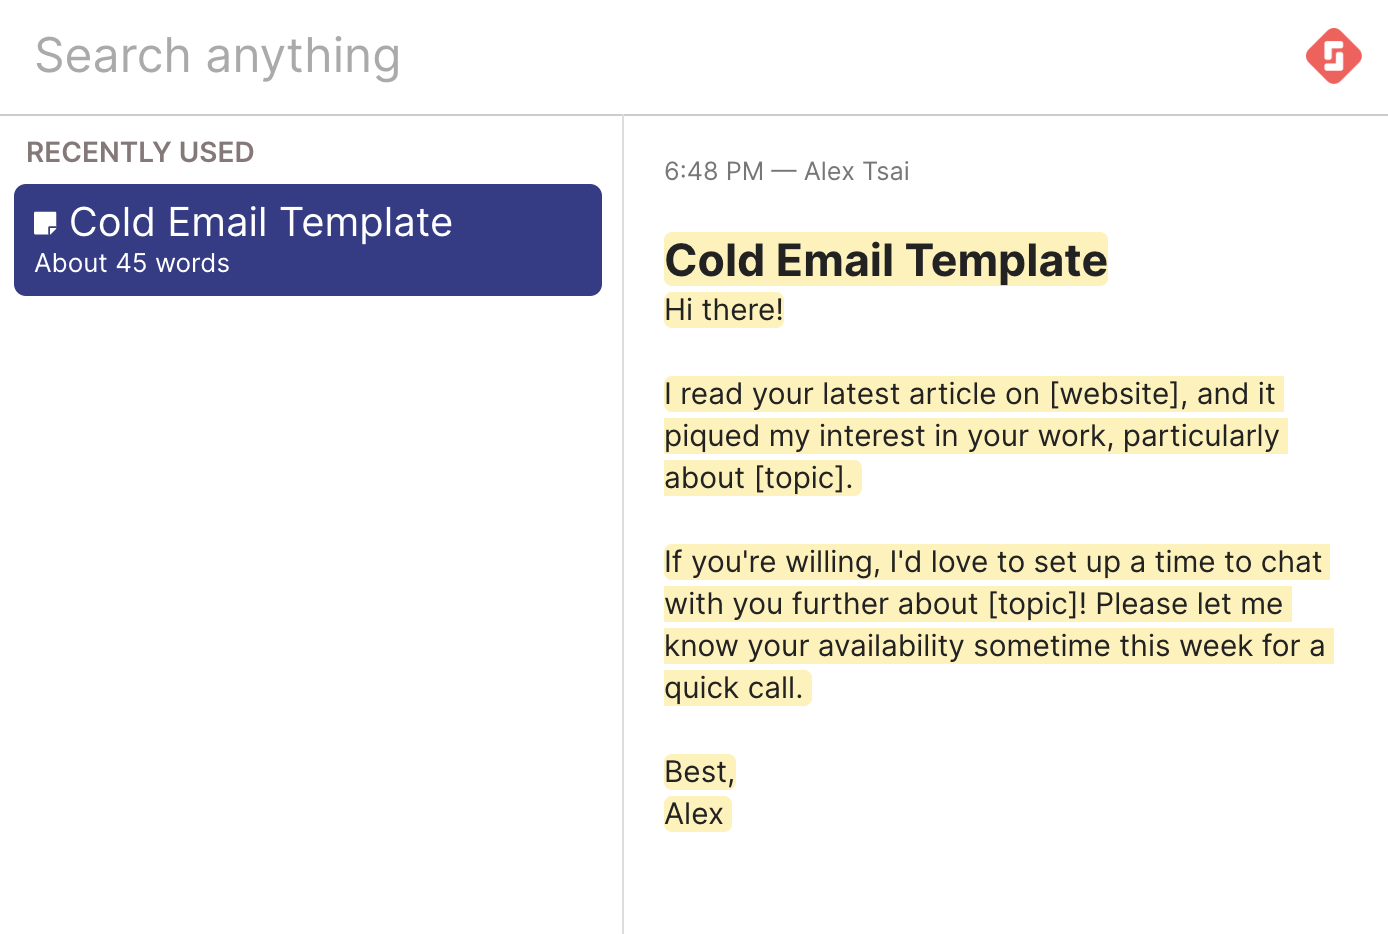This screenshot has width=1388, height=934.
Task: Click the highlighted greeting line Hi there!
Action: [x=723, y=309]
